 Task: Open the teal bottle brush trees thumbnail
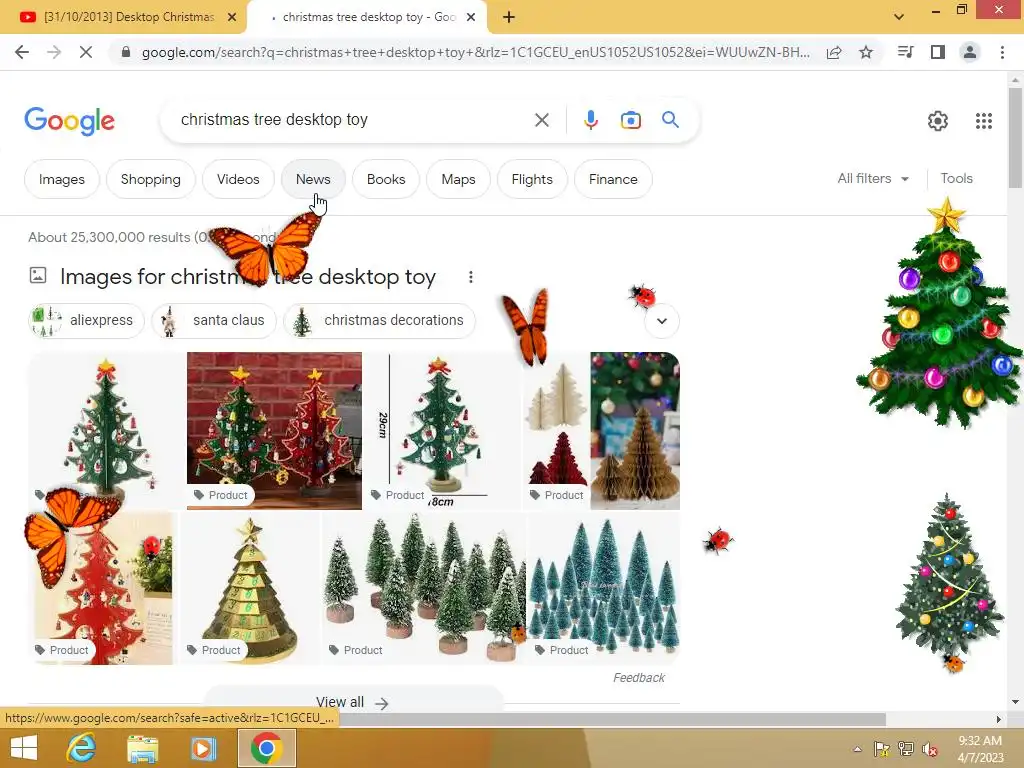point(603,589)
